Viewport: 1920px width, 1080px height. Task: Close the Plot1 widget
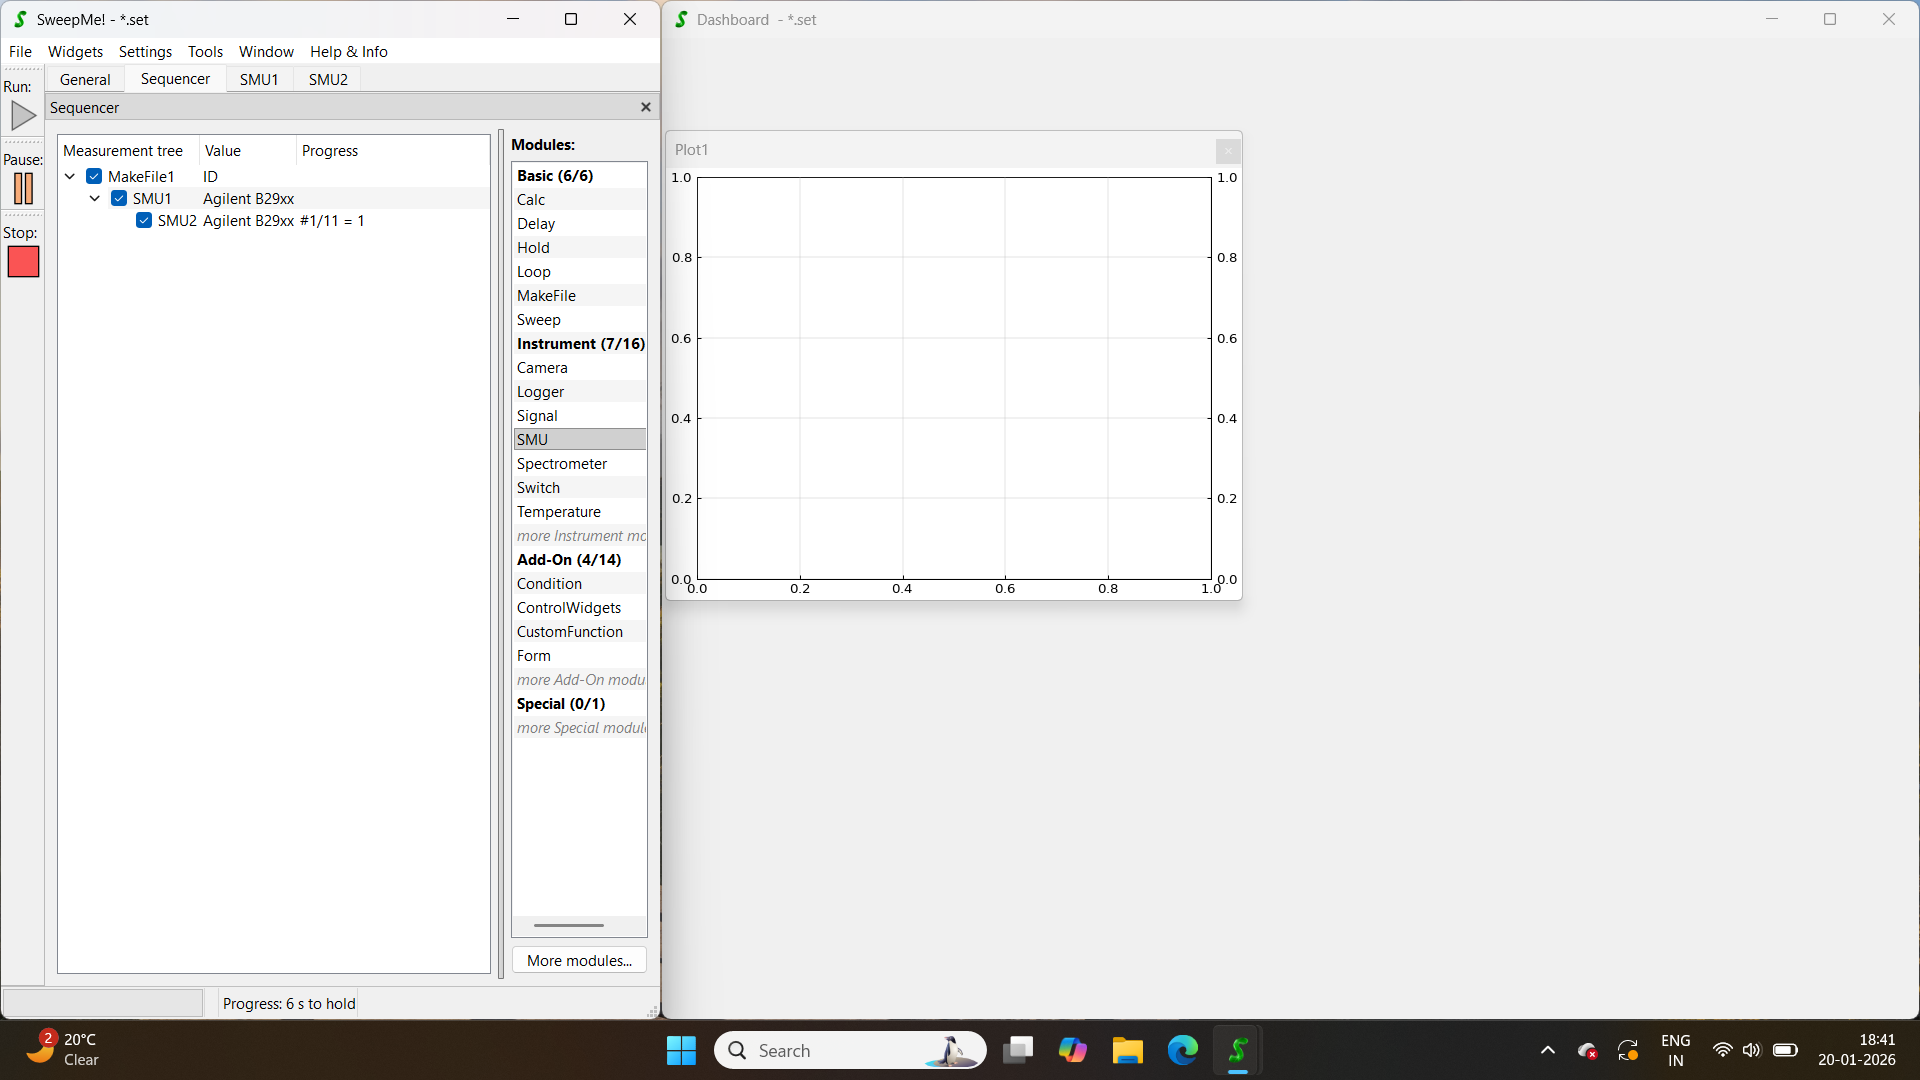tap(1228, 151)
